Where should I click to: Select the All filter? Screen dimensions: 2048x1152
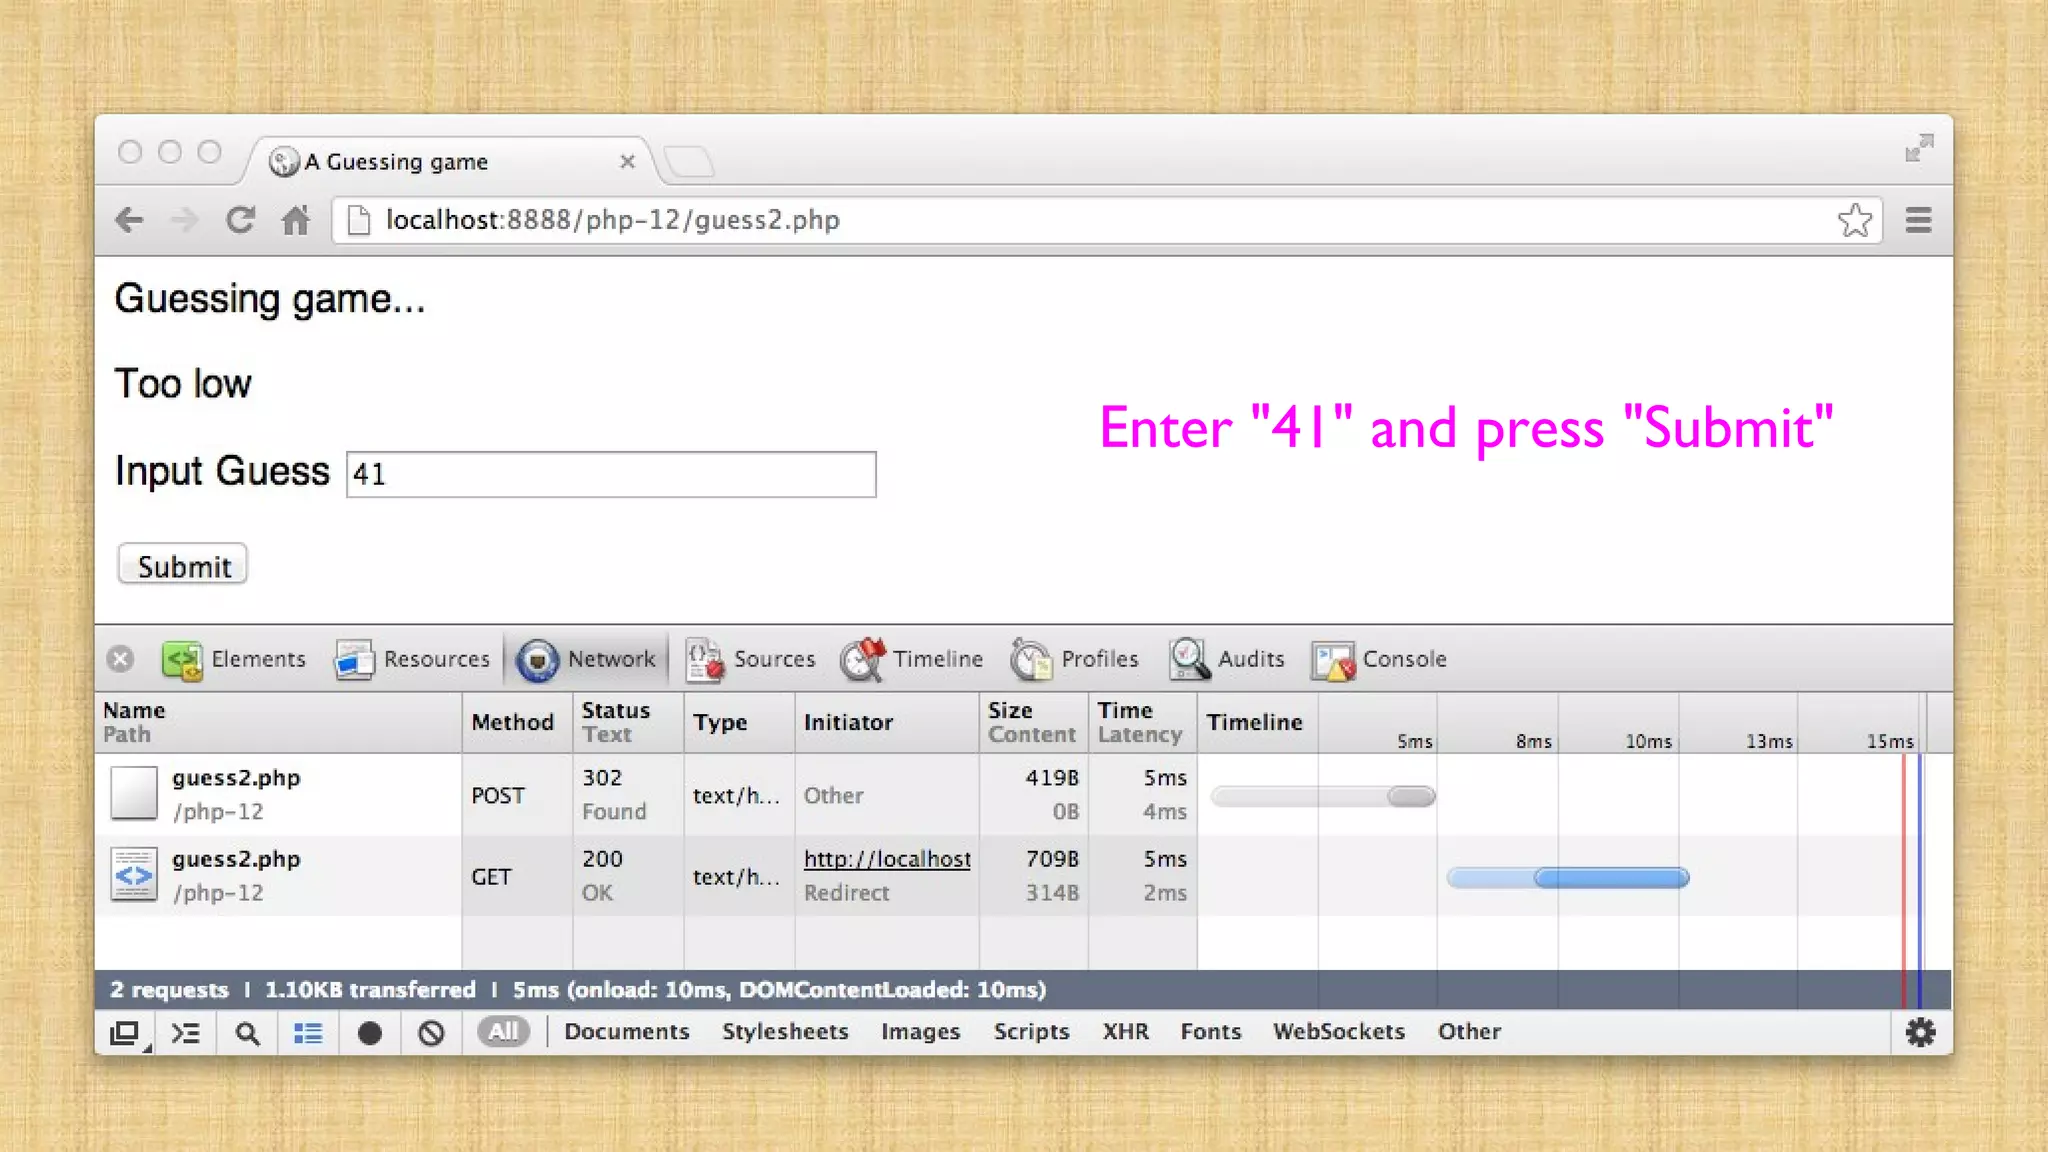coord(503,1031)
